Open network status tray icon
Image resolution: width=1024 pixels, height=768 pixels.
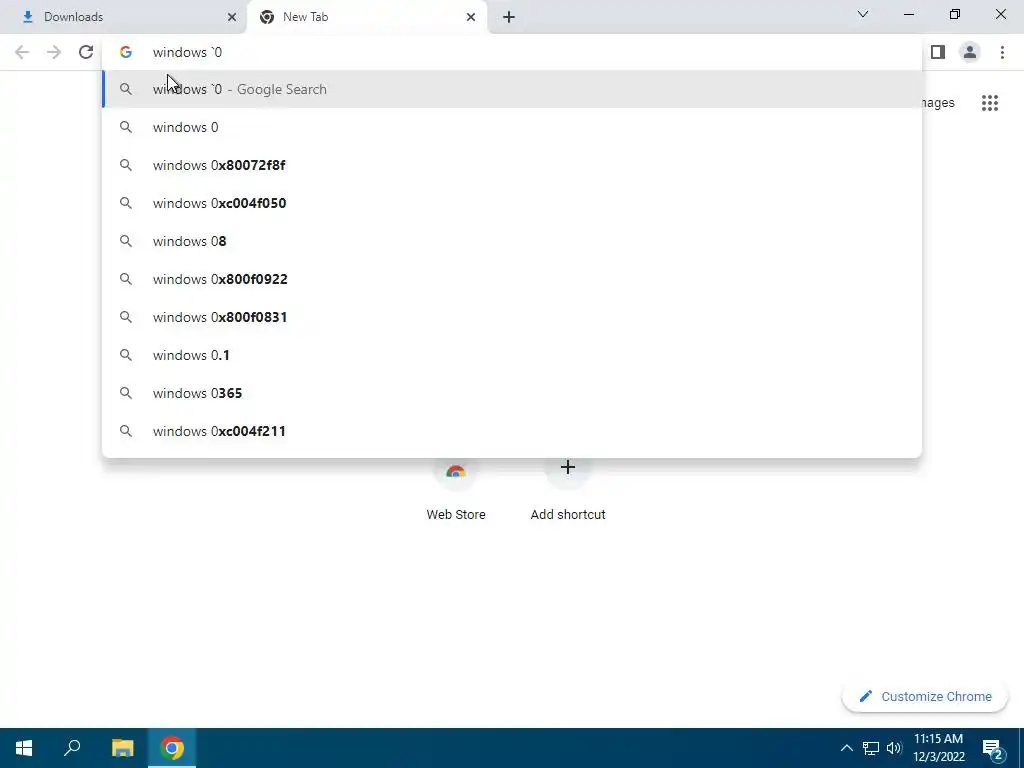(871, 748)
